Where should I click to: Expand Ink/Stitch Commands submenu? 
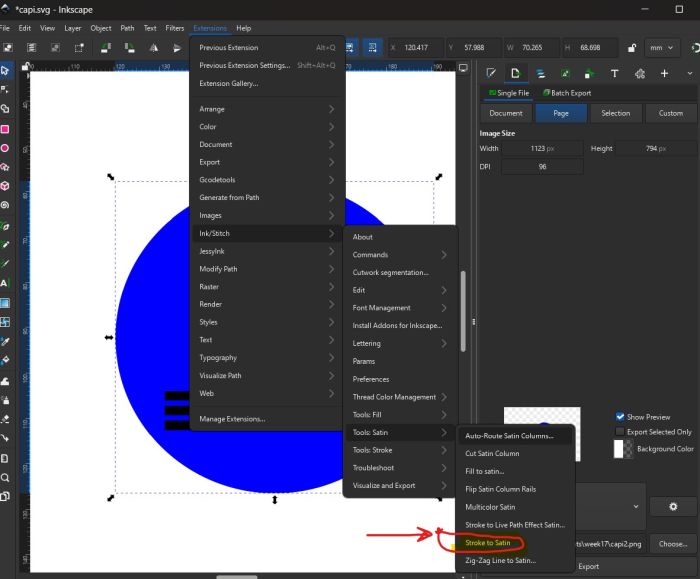click(x=400, y=255)
